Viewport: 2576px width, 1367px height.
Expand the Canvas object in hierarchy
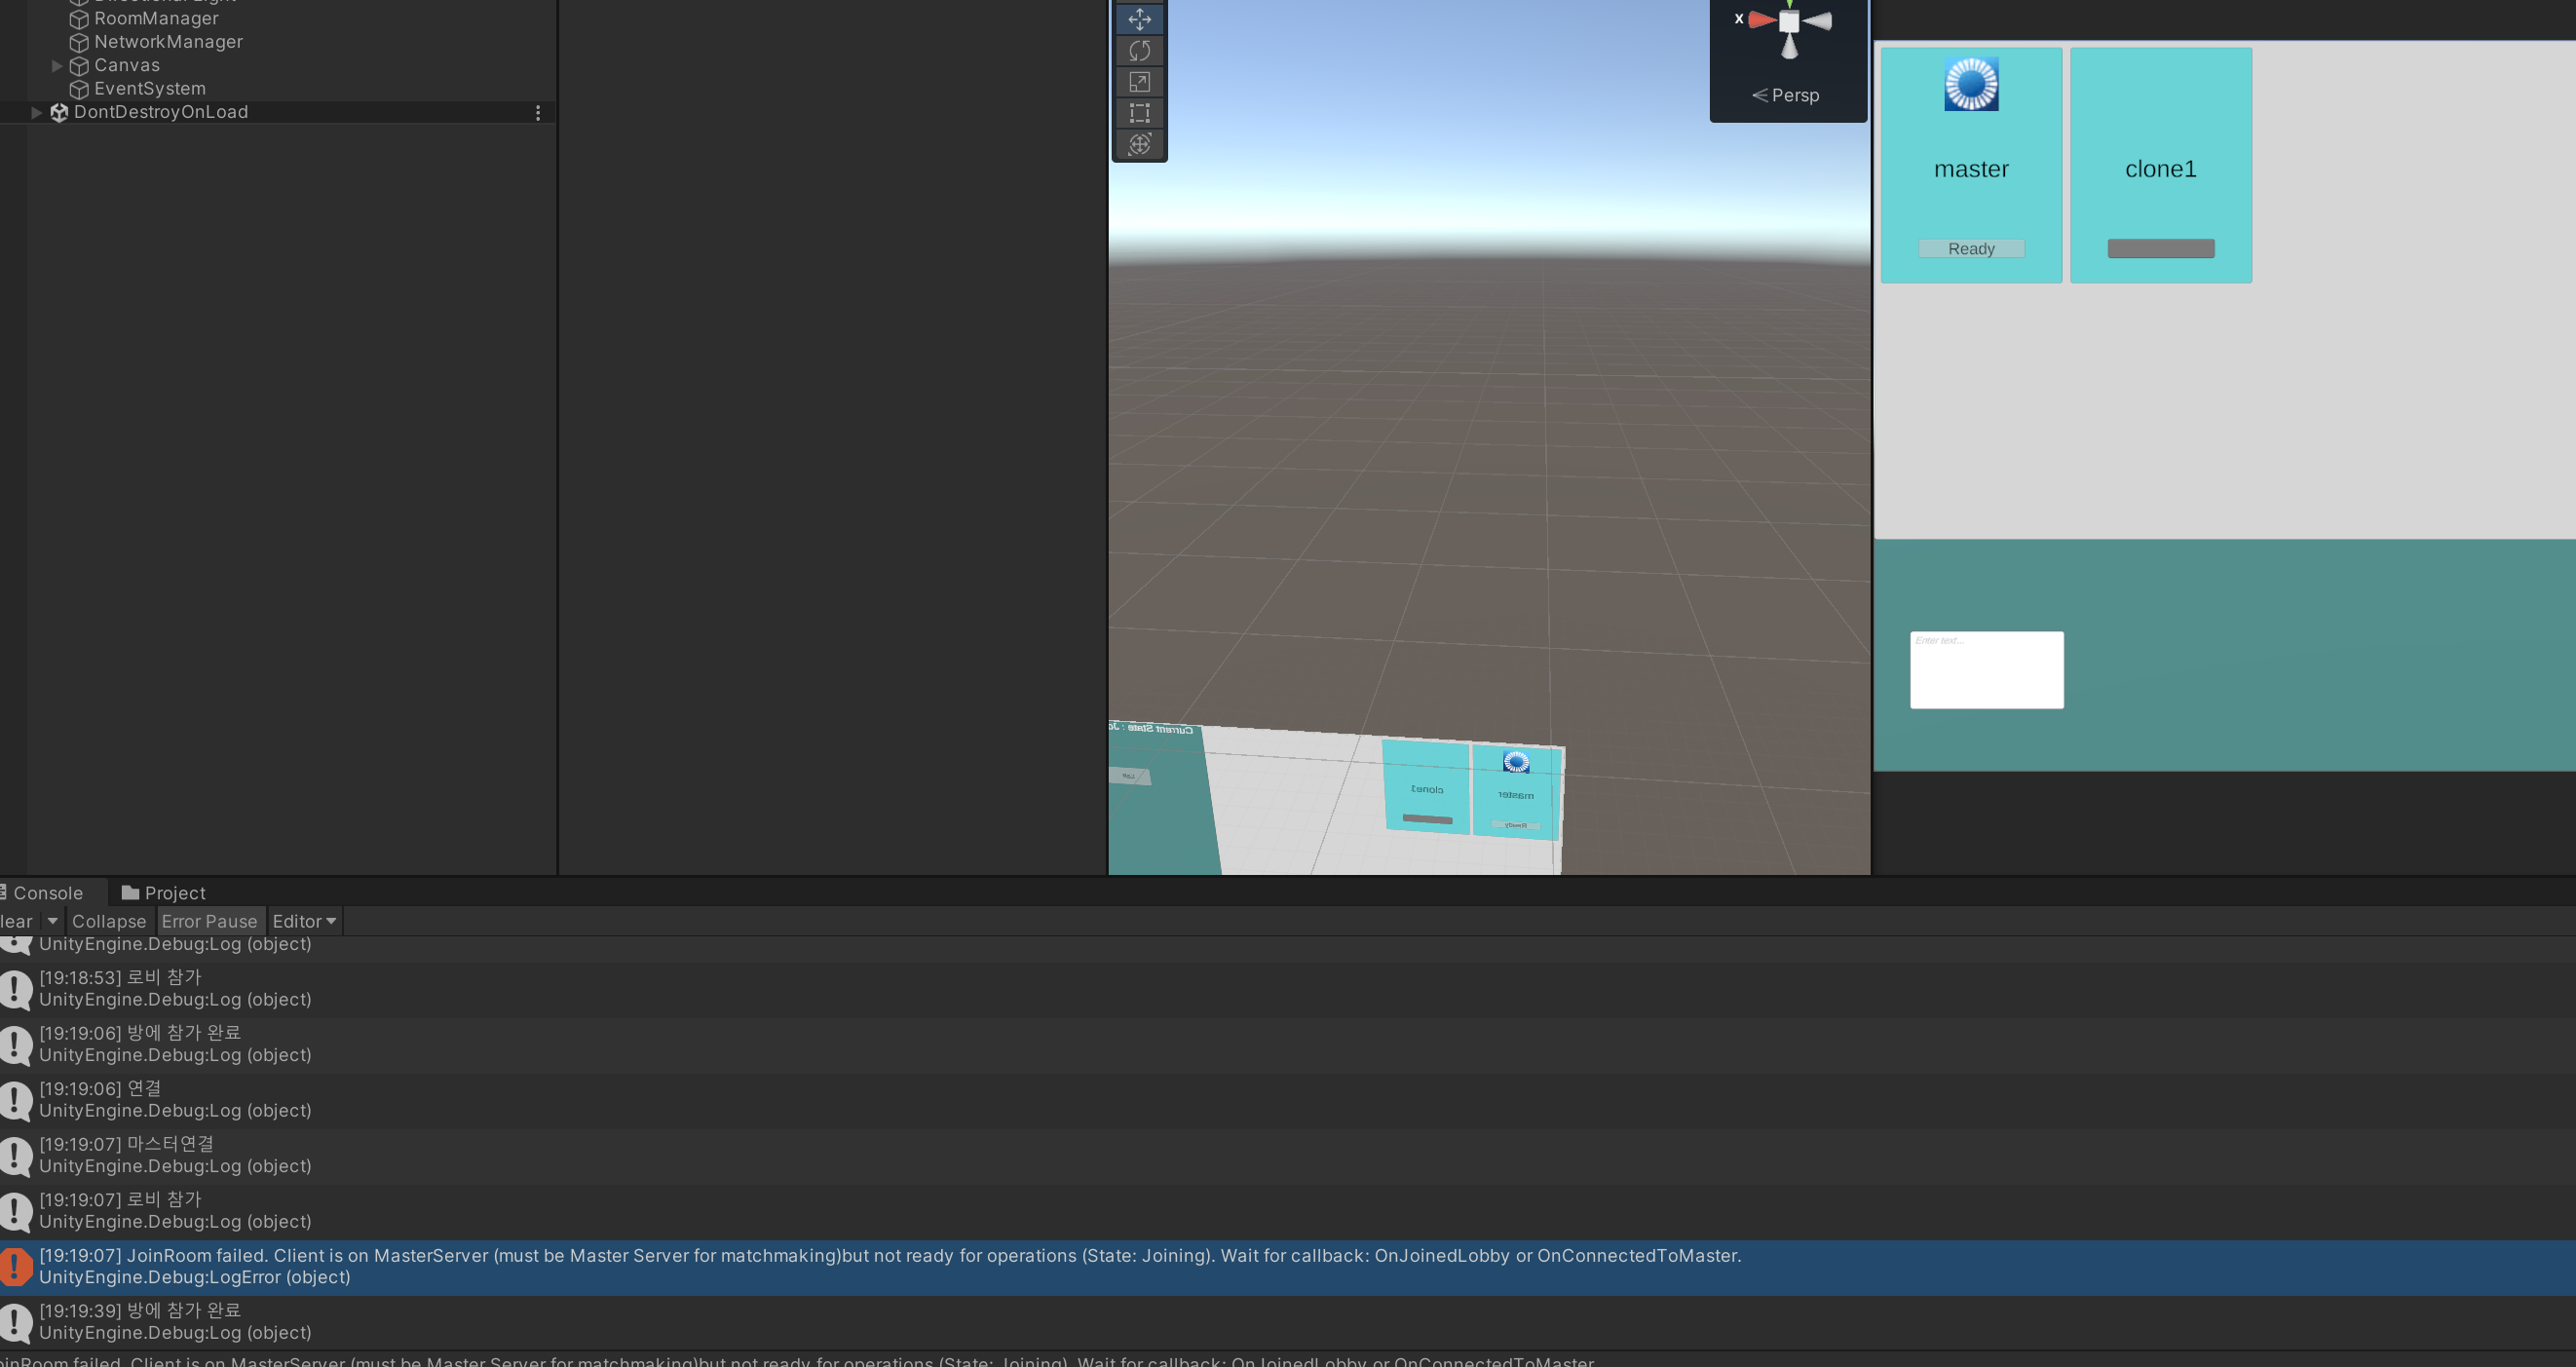coord(57,66)
